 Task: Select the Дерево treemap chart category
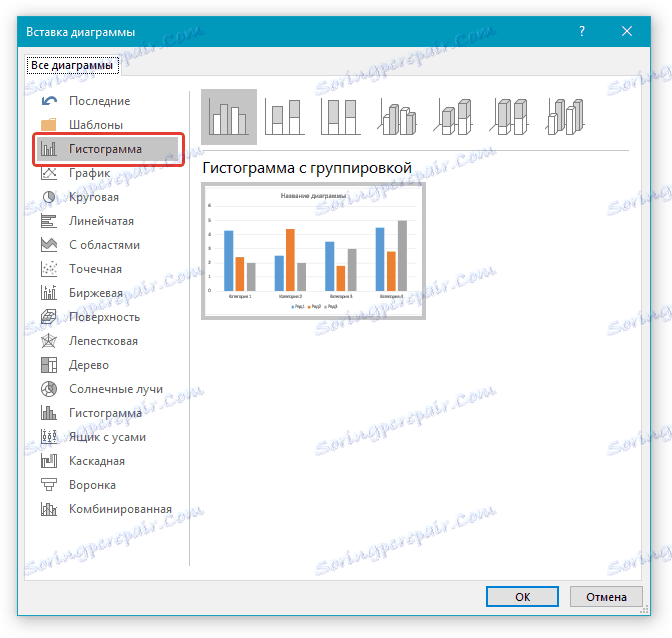(x=107, y=365)
